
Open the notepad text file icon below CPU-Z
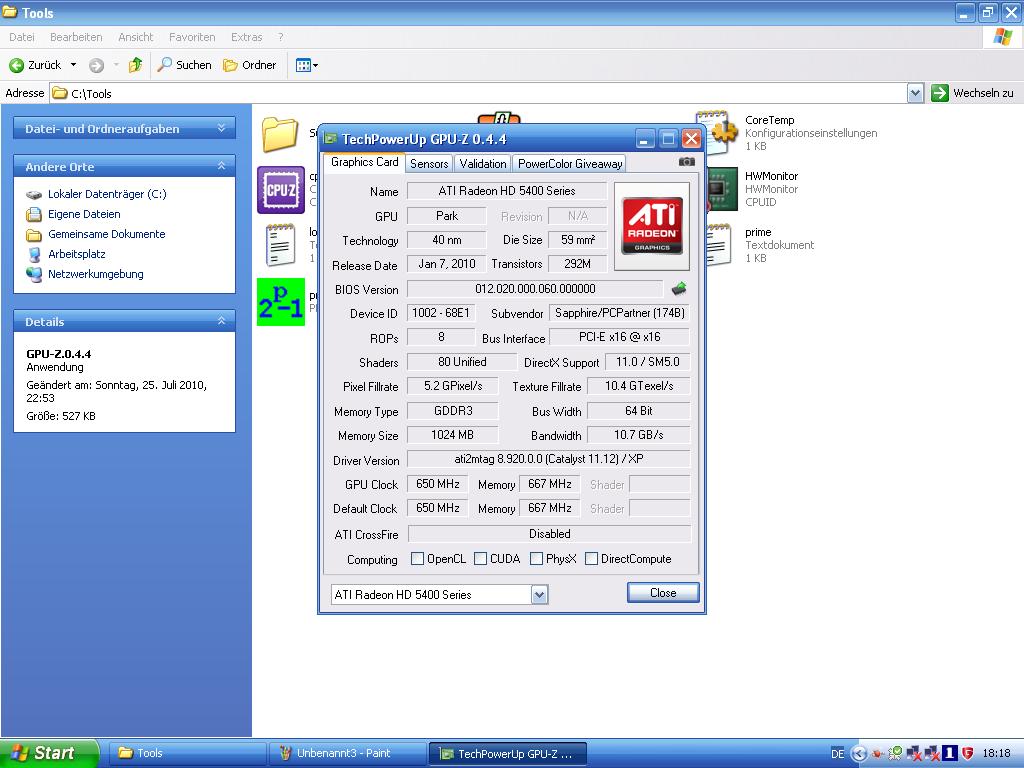click(280, 245)
